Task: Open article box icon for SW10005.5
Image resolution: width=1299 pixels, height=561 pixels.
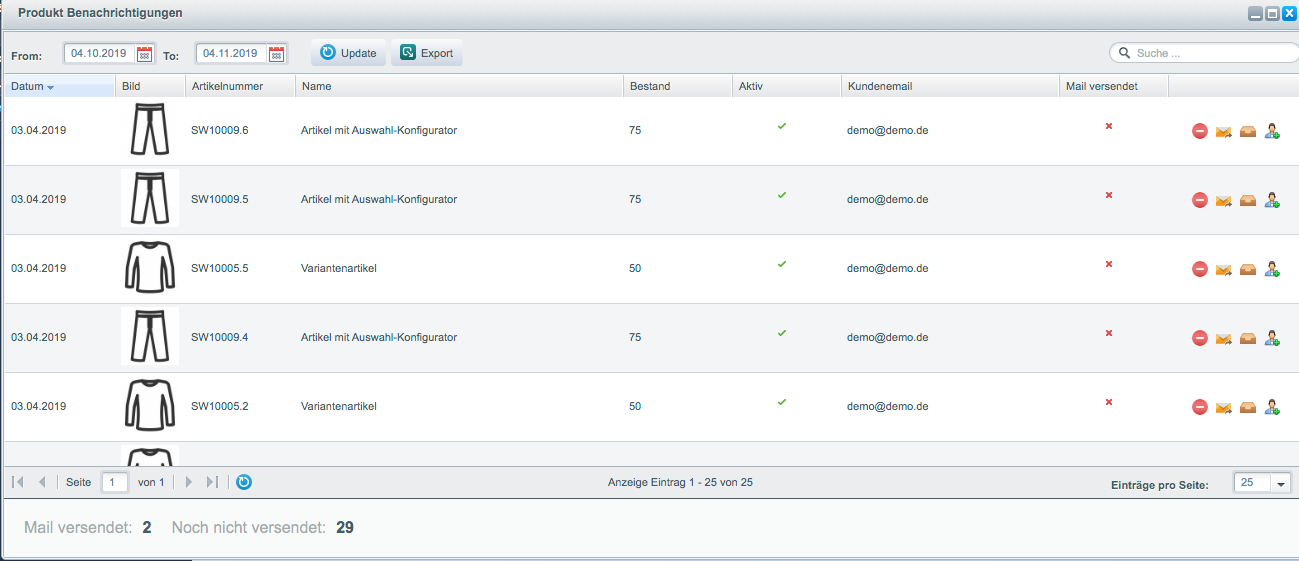Action: [1248, 269]
